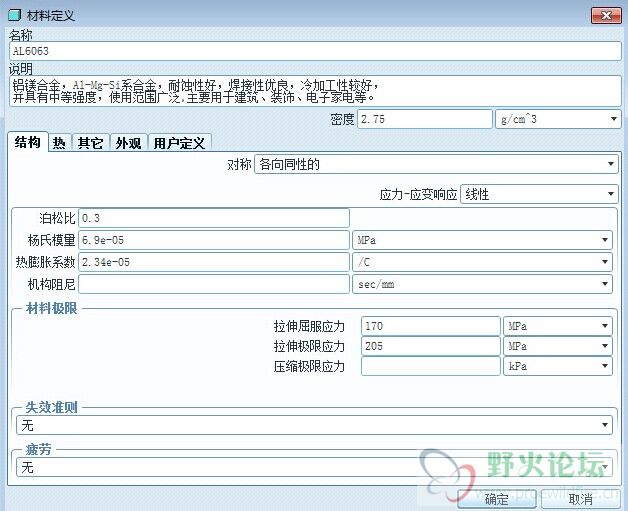This screenshot has width=628, height=511.
Task: Click the 取消 button
Action: 580,499
